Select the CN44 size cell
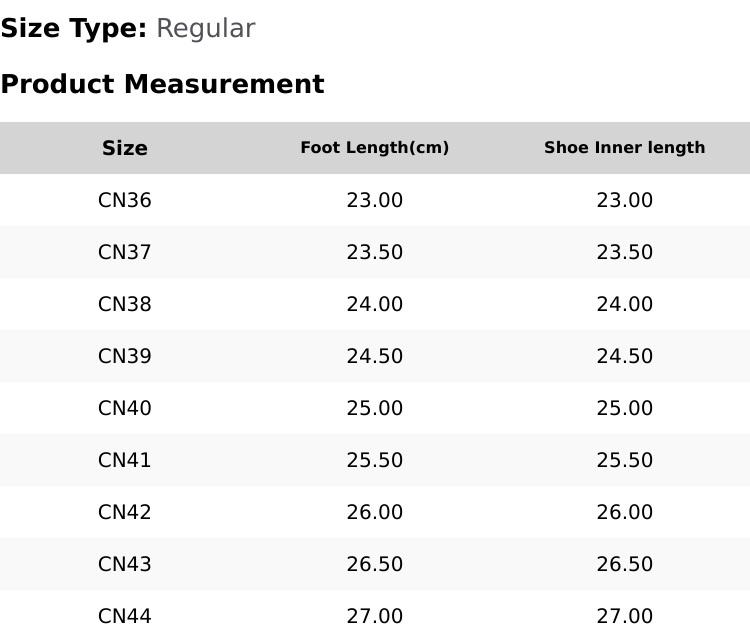750x642 pixels. (x=125, y=616)
